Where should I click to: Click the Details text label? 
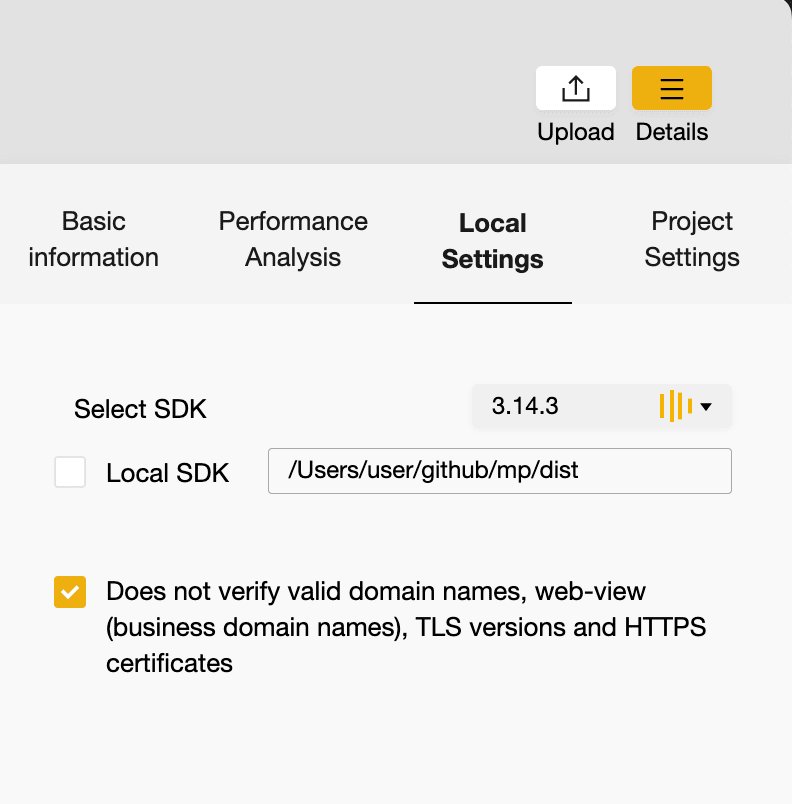coord(672,132)
